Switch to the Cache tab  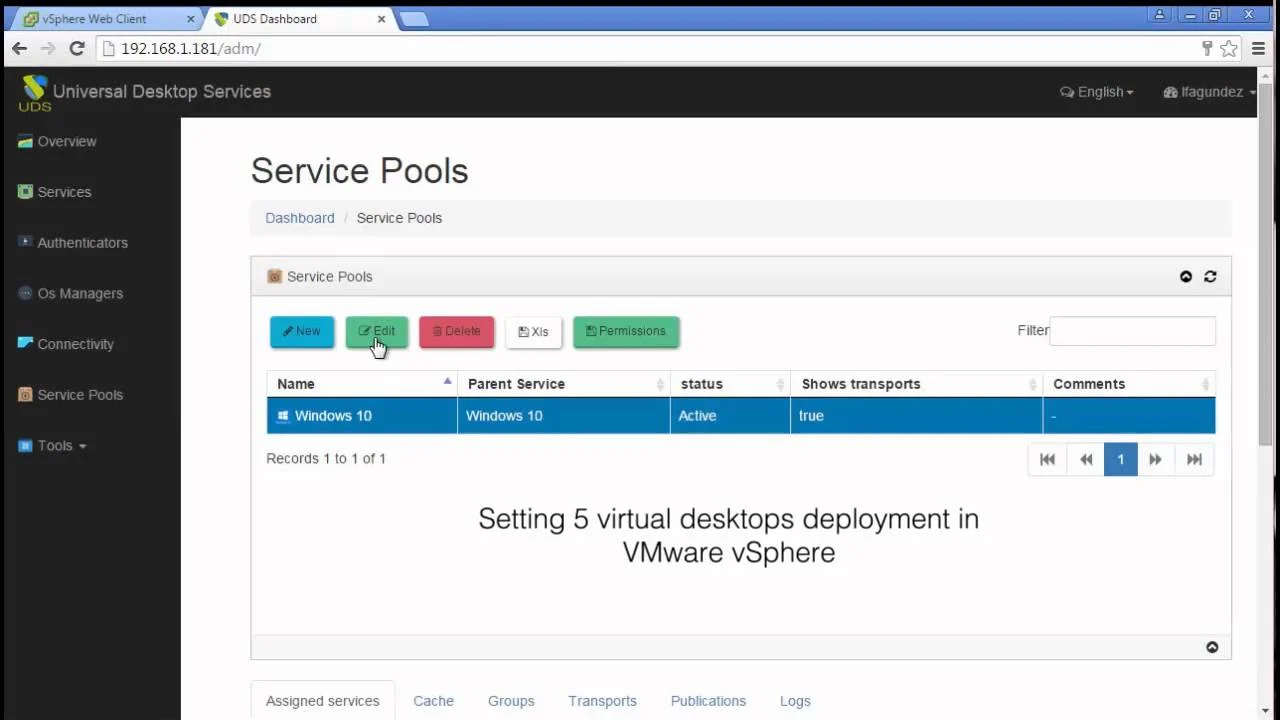(x=434, y=701)
